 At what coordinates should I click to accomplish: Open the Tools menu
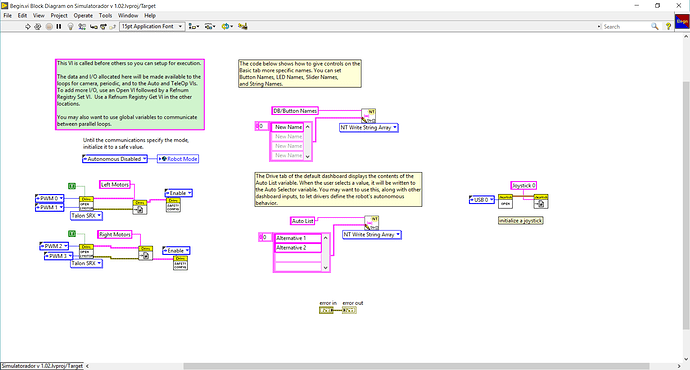coord(105,15)
